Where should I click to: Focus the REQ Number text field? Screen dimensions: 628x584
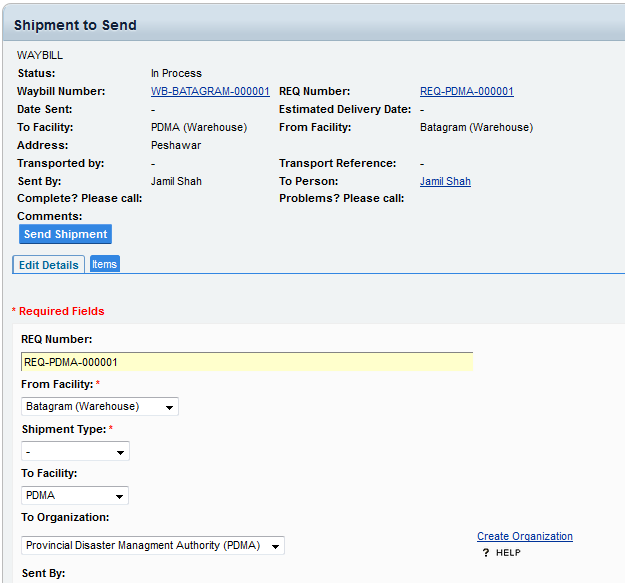click(x=246, y=362)
